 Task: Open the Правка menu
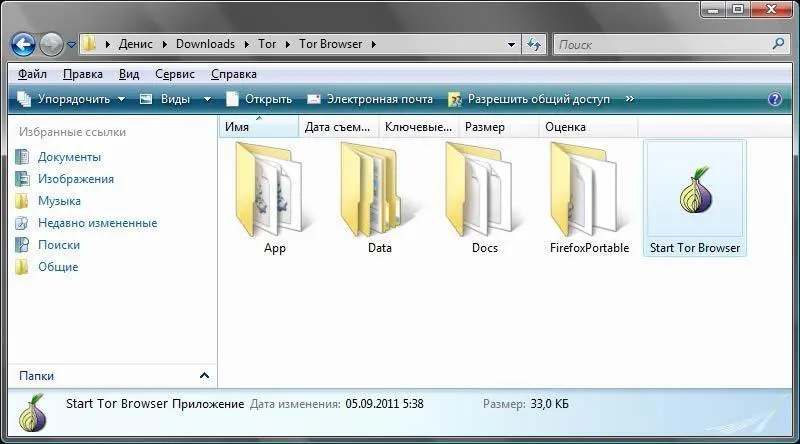tap(83, 74)
